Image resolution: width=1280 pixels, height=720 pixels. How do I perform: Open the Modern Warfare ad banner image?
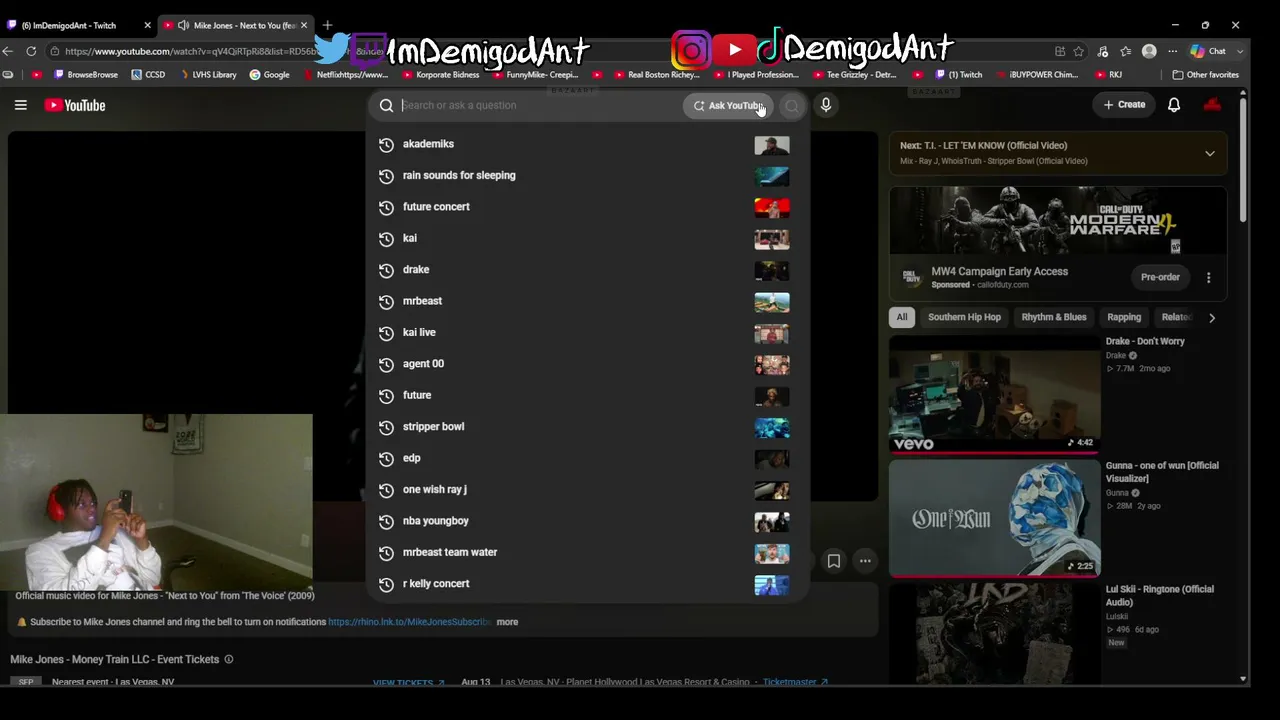tap(1058, 221)
